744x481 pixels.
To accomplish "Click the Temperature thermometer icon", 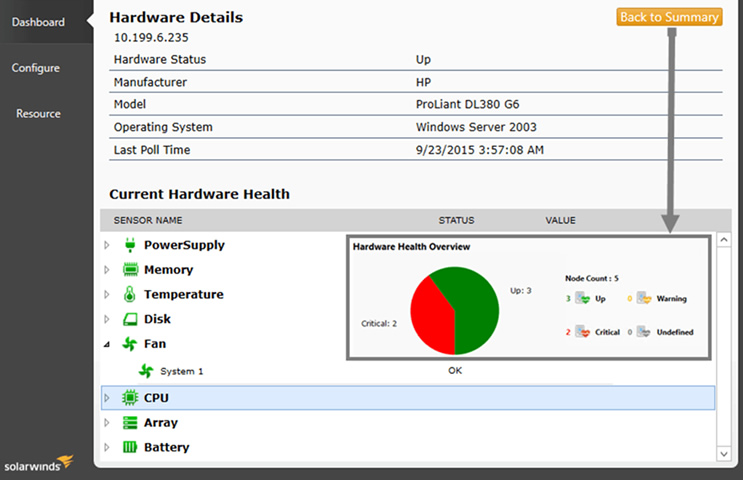I will [x=130, y=294].
